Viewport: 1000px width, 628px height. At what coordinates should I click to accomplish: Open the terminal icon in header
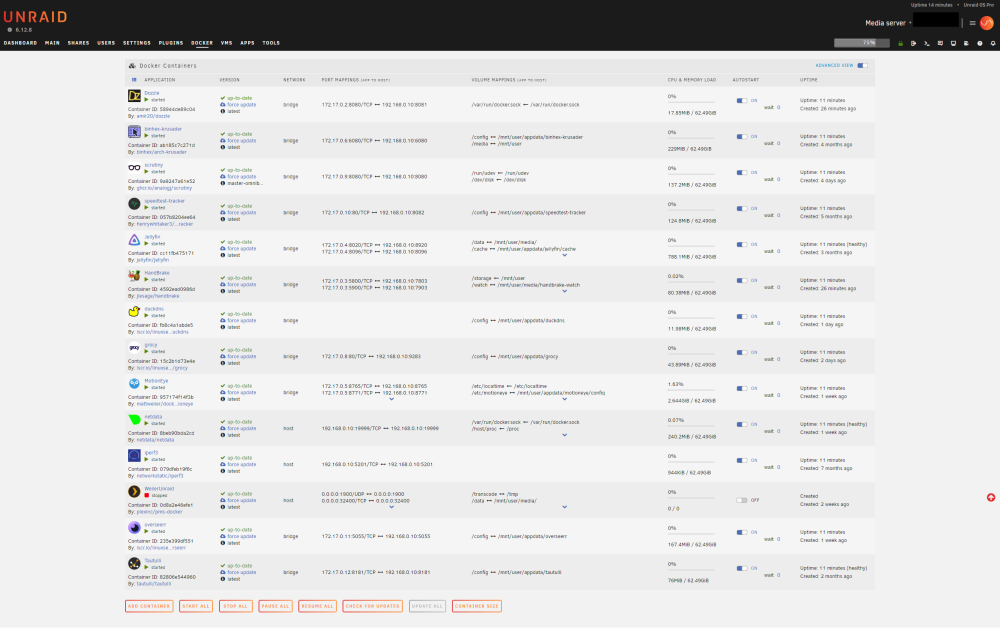[927, 43]
